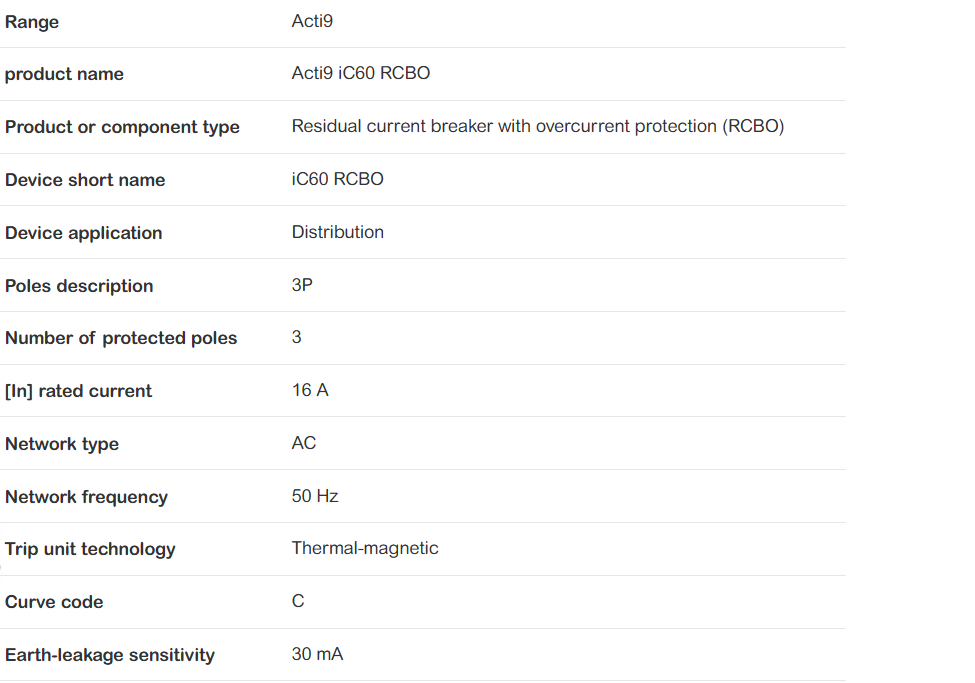975x683 pixels.
Task: Select the 'Acti9' range value
Action: tap(312, 21)
